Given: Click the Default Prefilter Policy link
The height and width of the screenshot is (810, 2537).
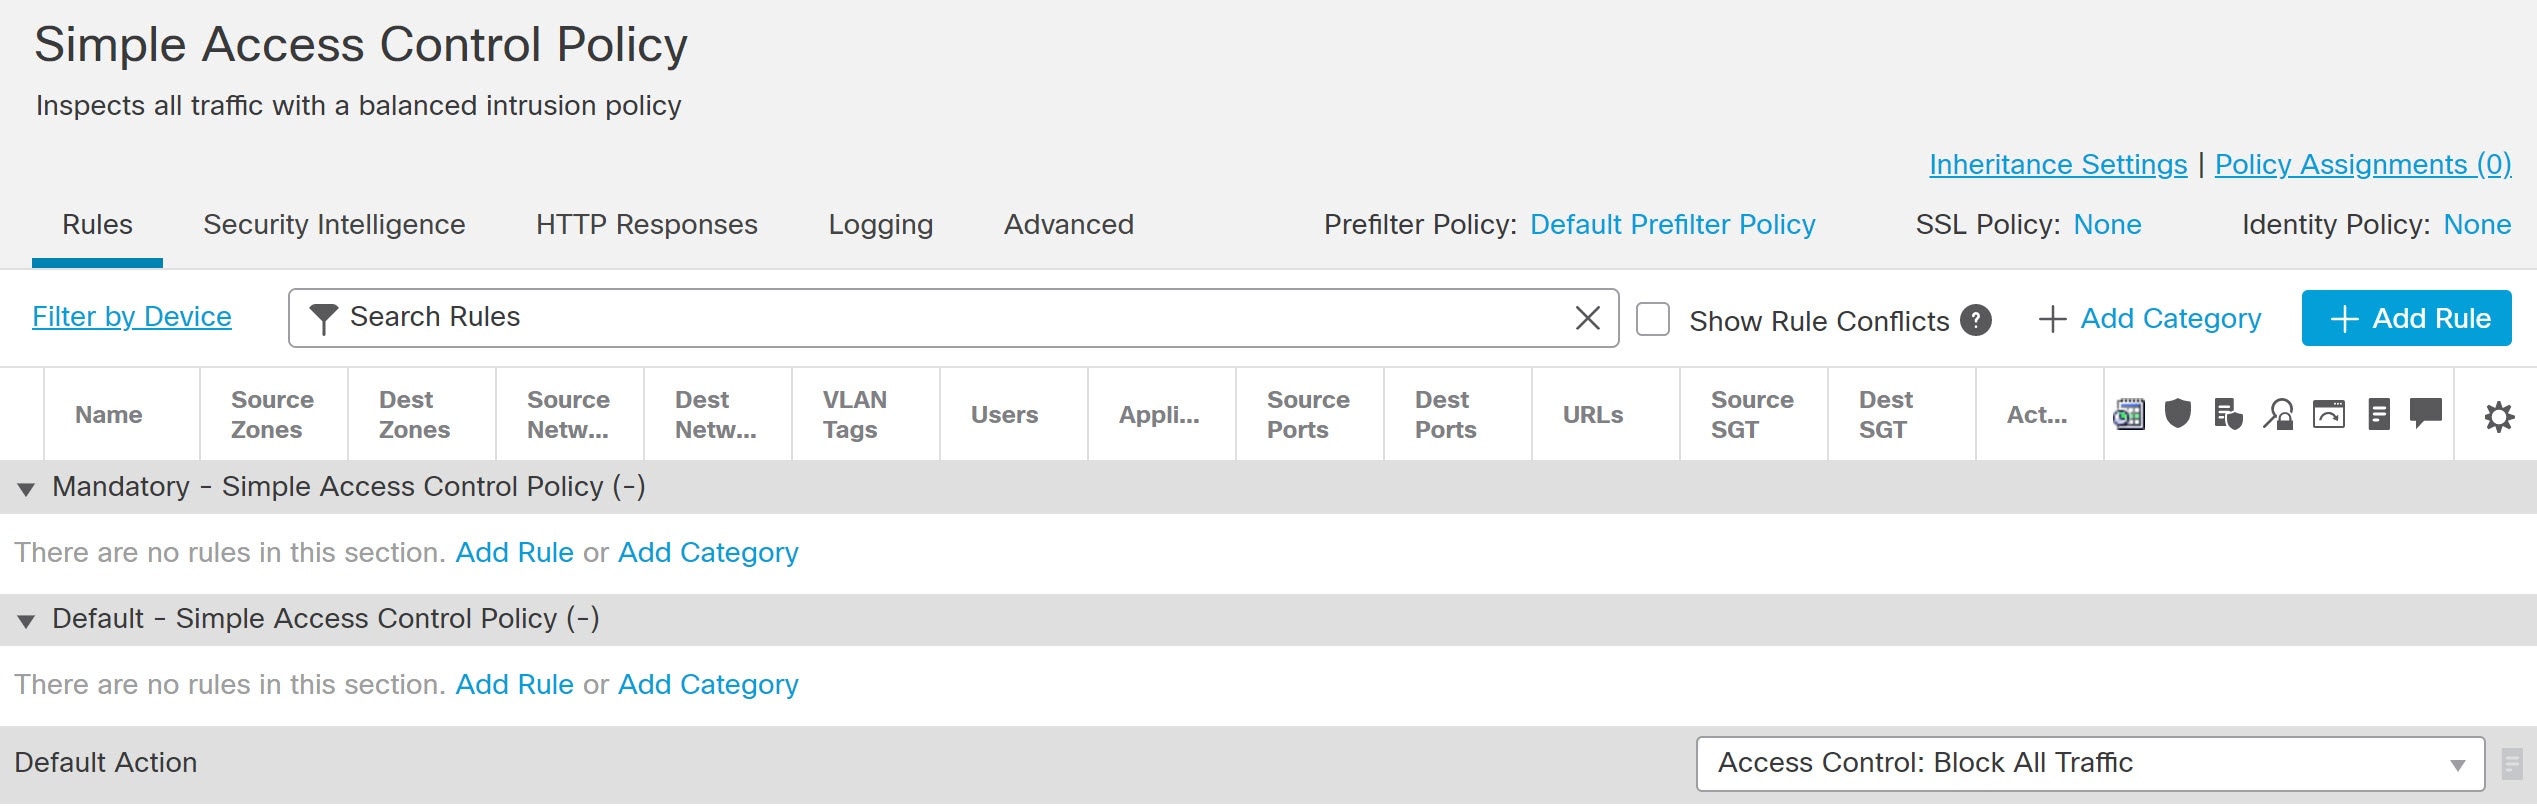Looking at the screenshot, I should pyautogui.click(x=1672, y=225).
